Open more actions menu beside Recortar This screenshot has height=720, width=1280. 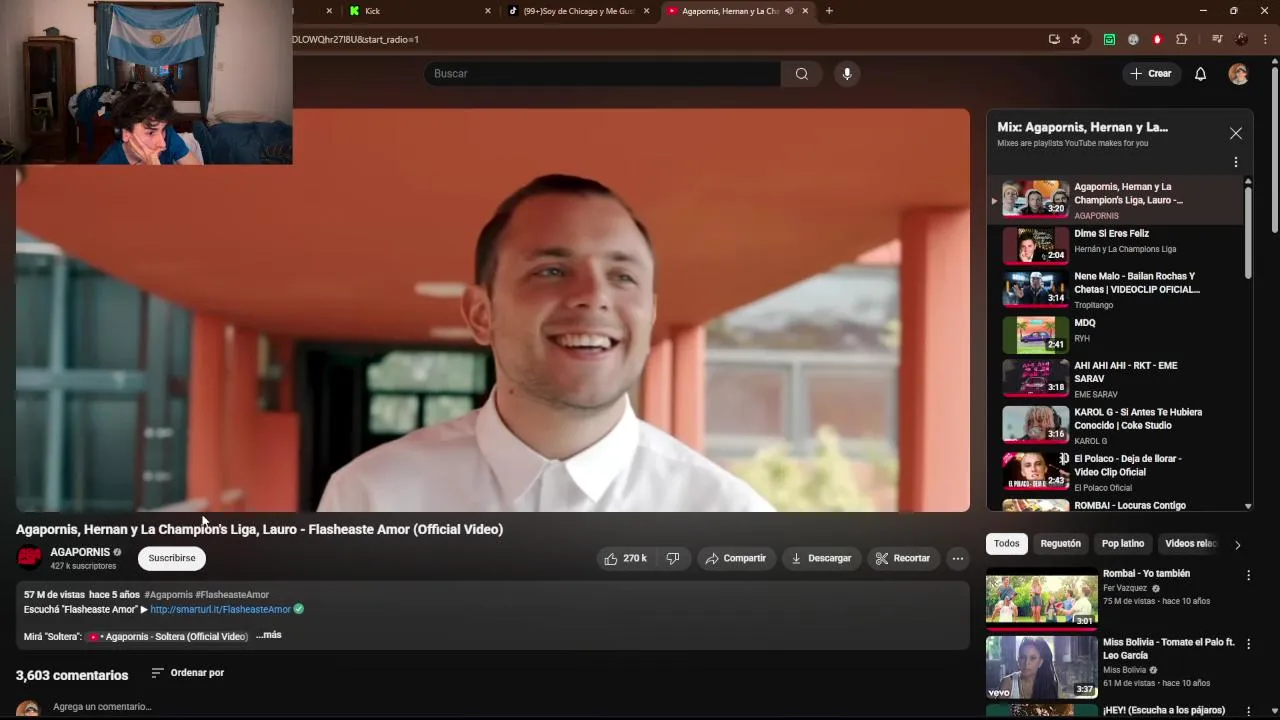pyautogui.click(x=957, y=558)
